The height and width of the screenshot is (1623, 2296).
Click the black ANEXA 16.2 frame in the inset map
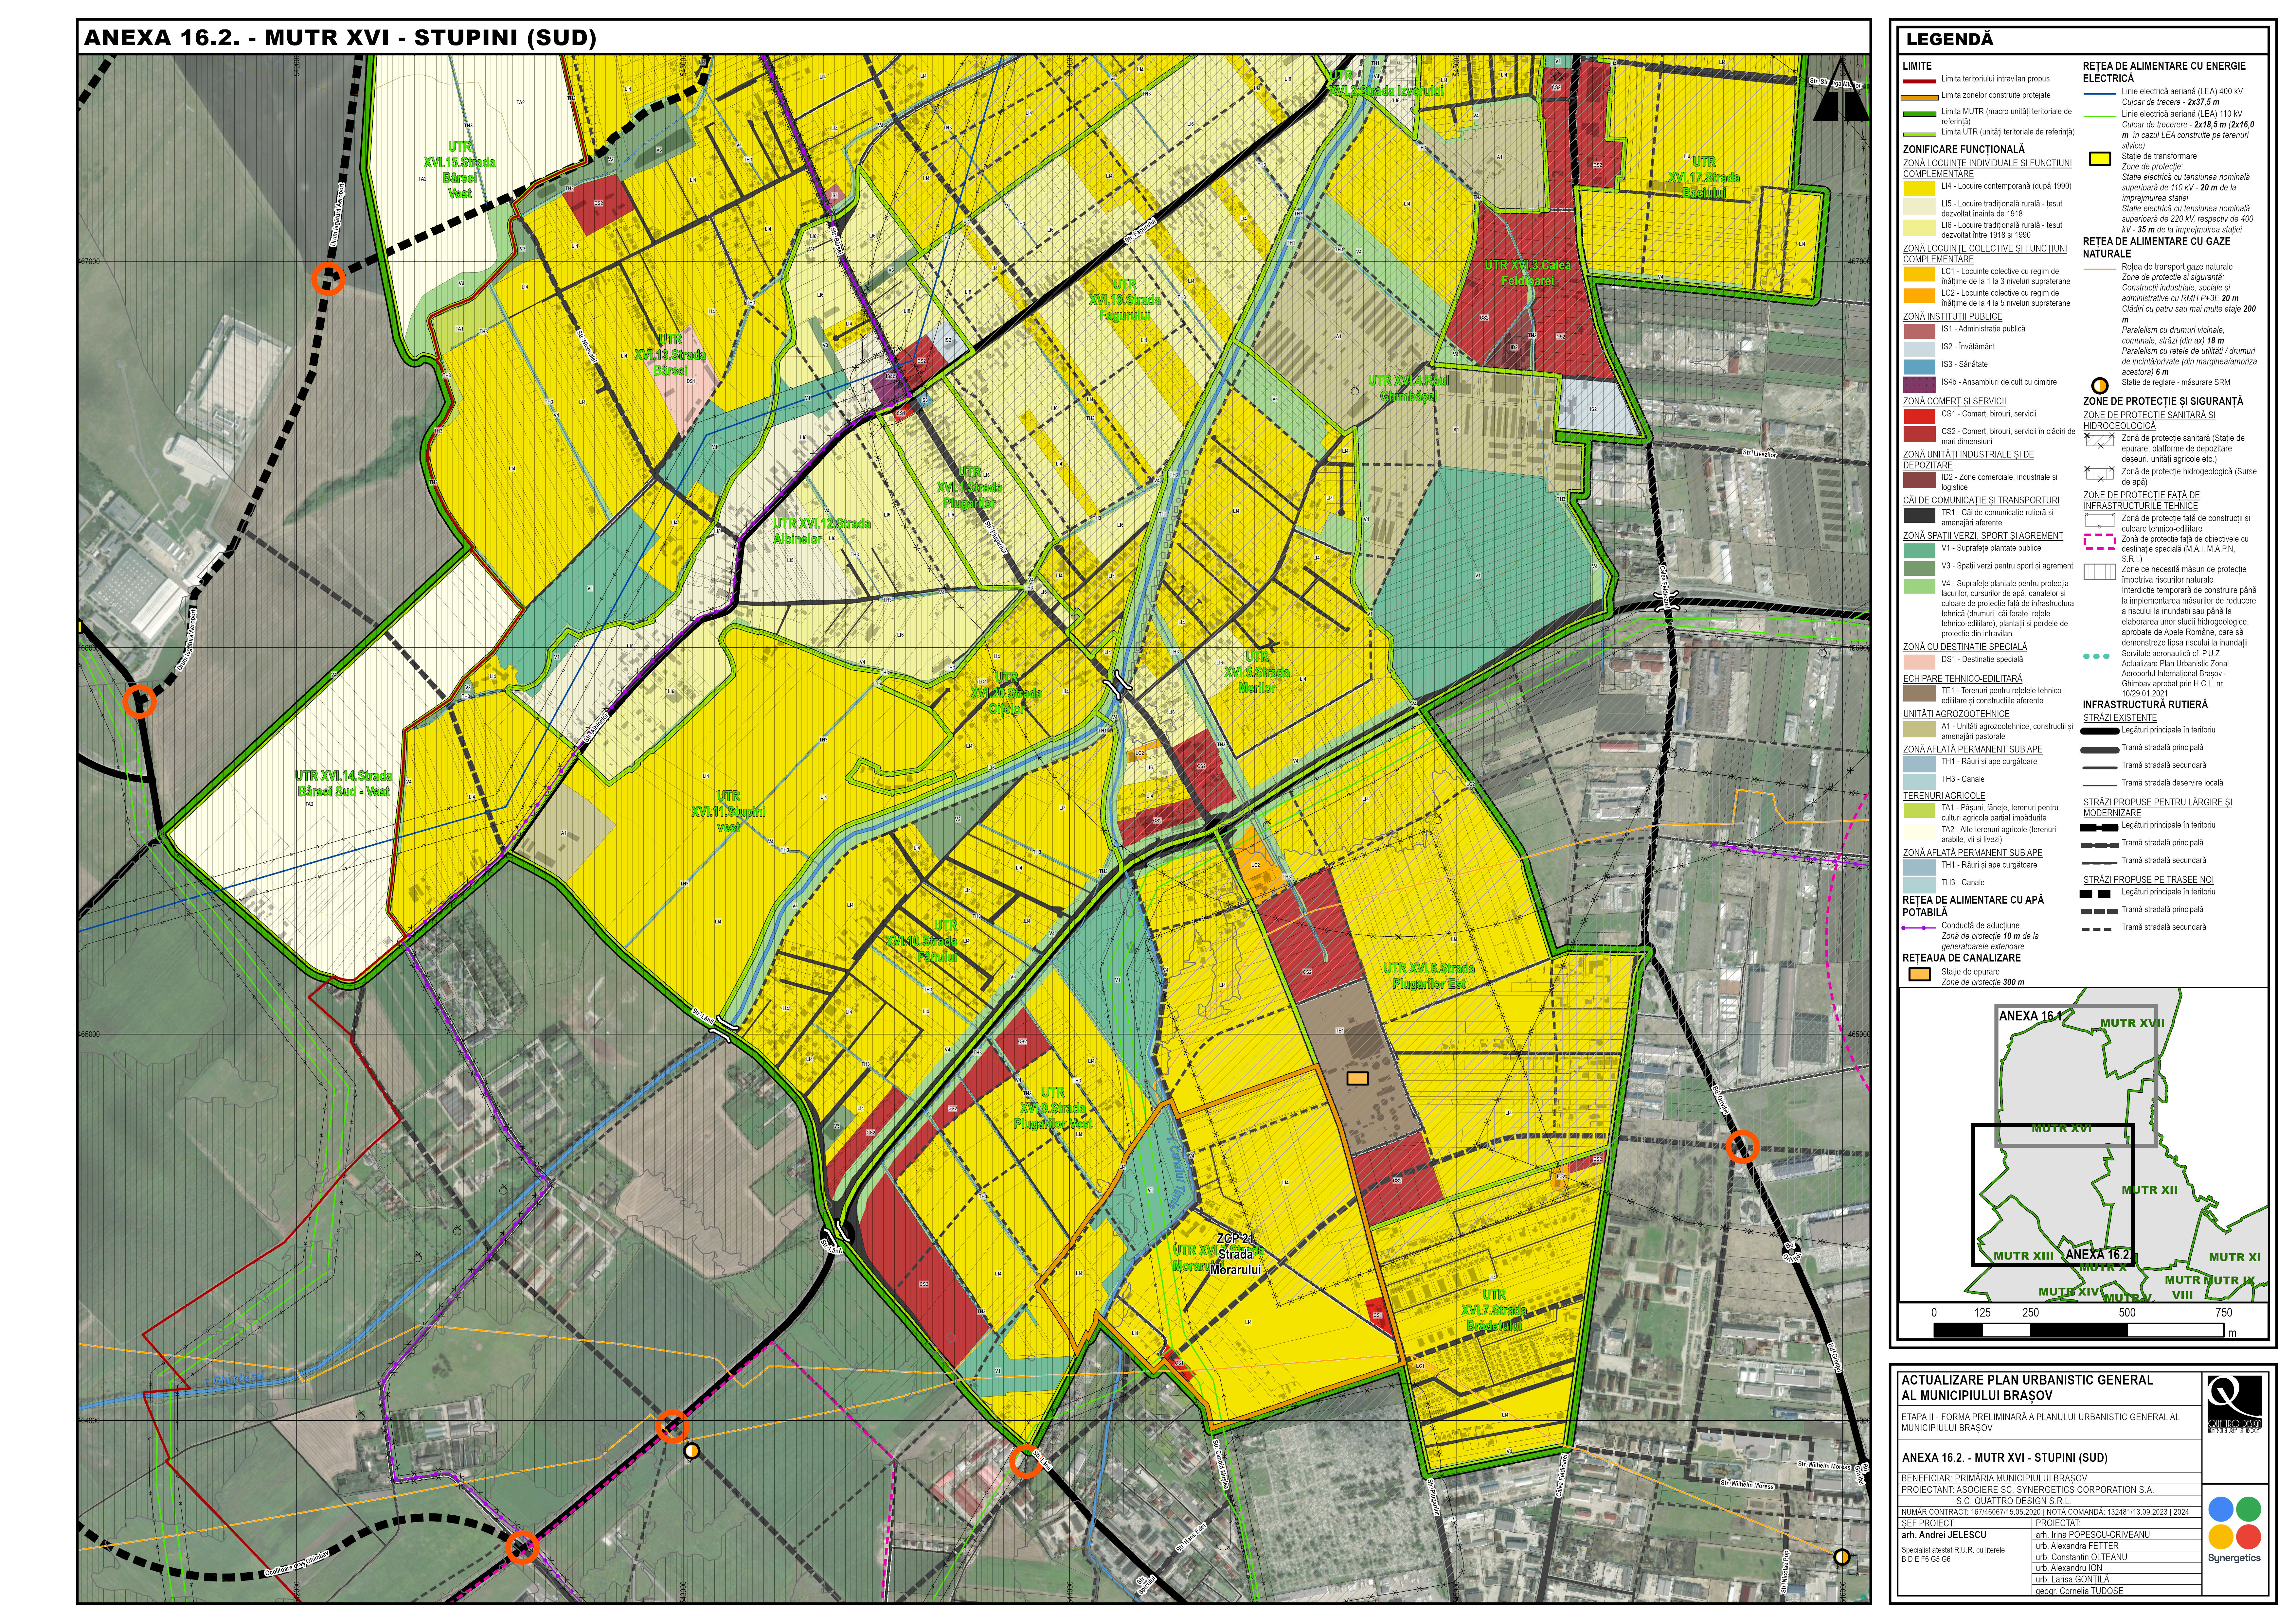pyautogui.click(x=2053, y=1195)
